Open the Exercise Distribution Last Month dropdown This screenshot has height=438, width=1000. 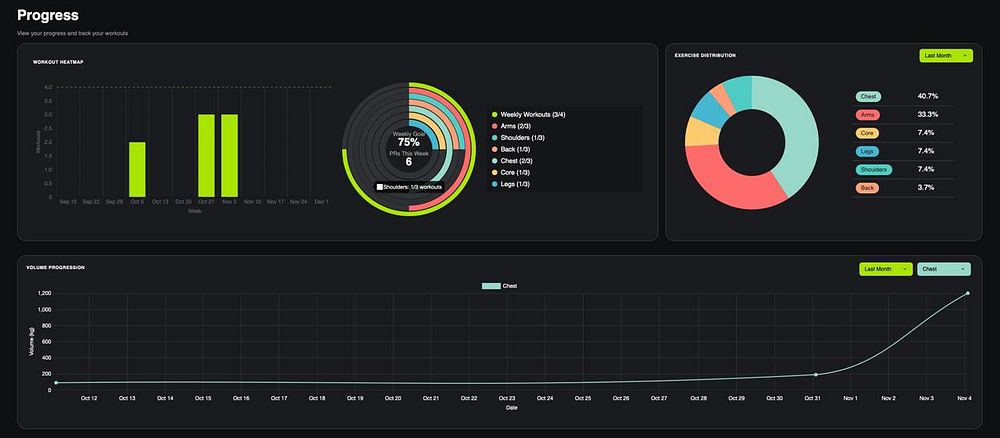(x=946, y=55)
